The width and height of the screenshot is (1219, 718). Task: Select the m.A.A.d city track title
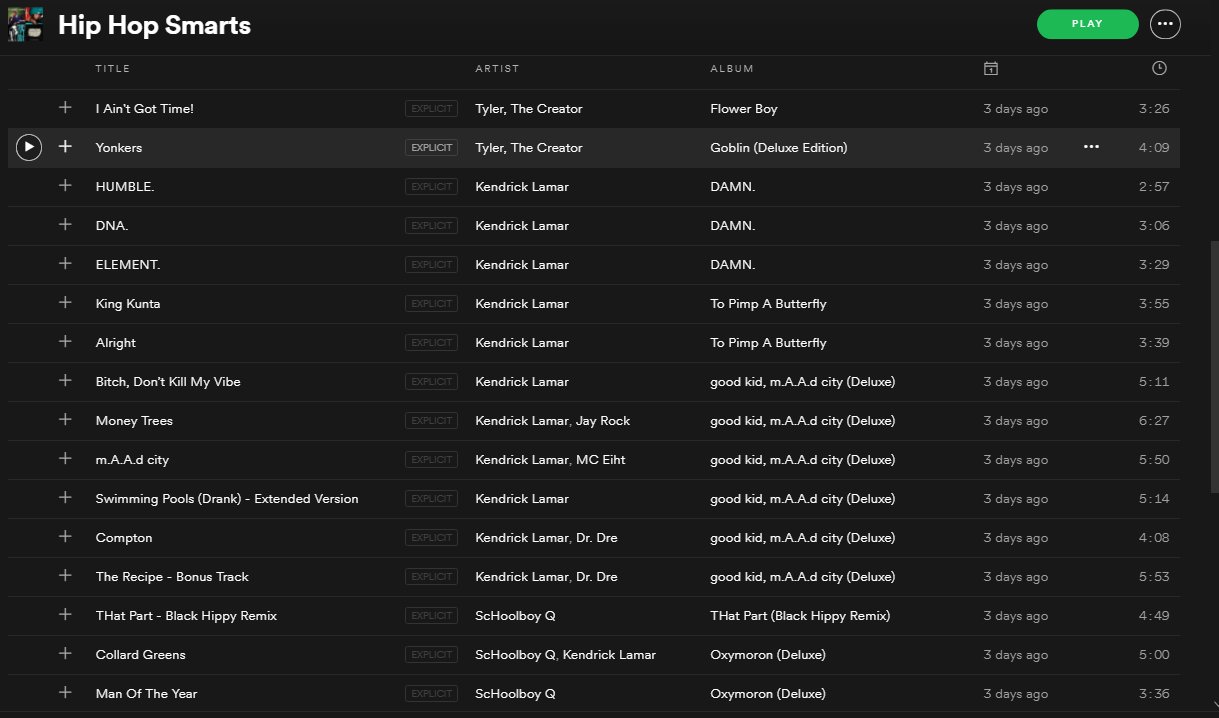(132, 460)
